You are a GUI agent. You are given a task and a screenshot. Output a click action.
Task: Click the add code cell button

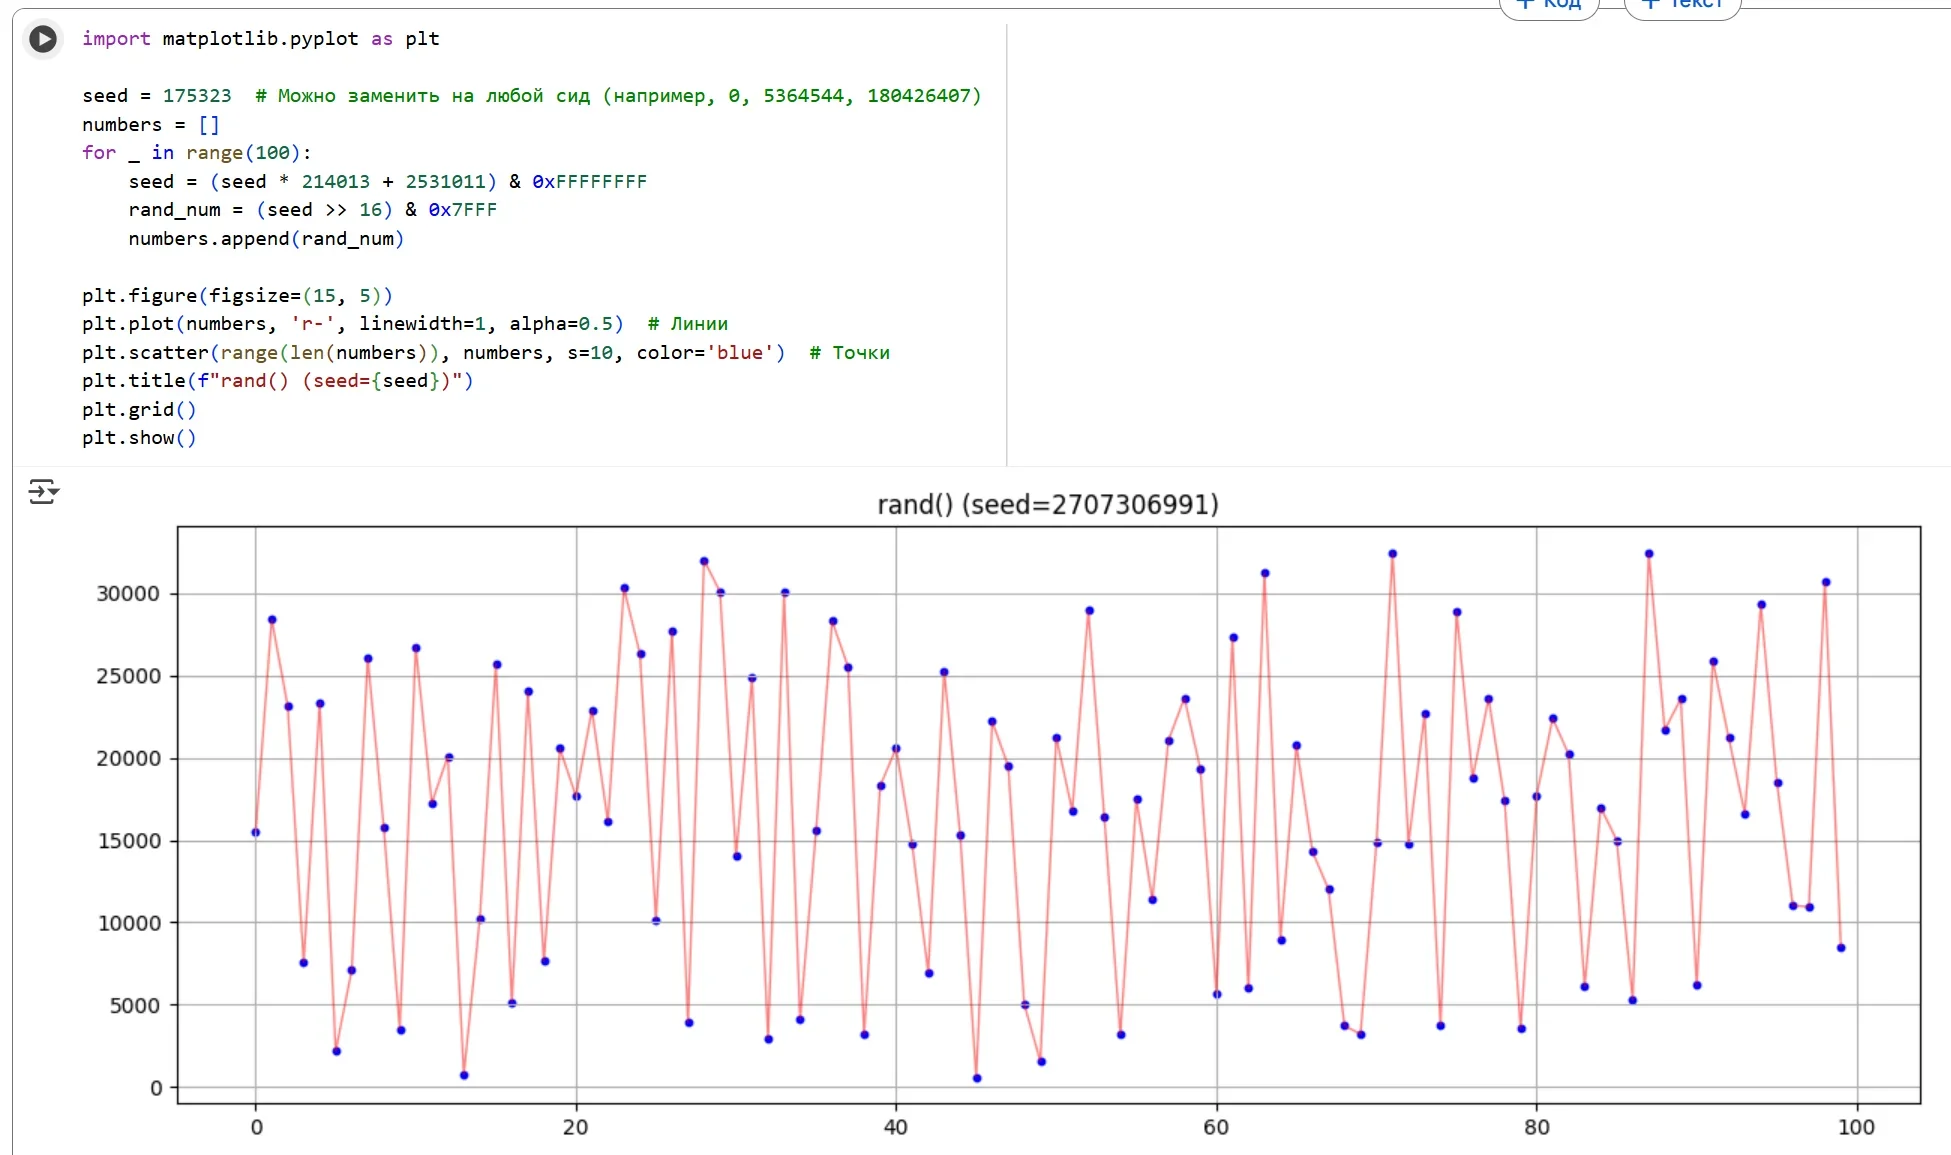coord(1549,6)
